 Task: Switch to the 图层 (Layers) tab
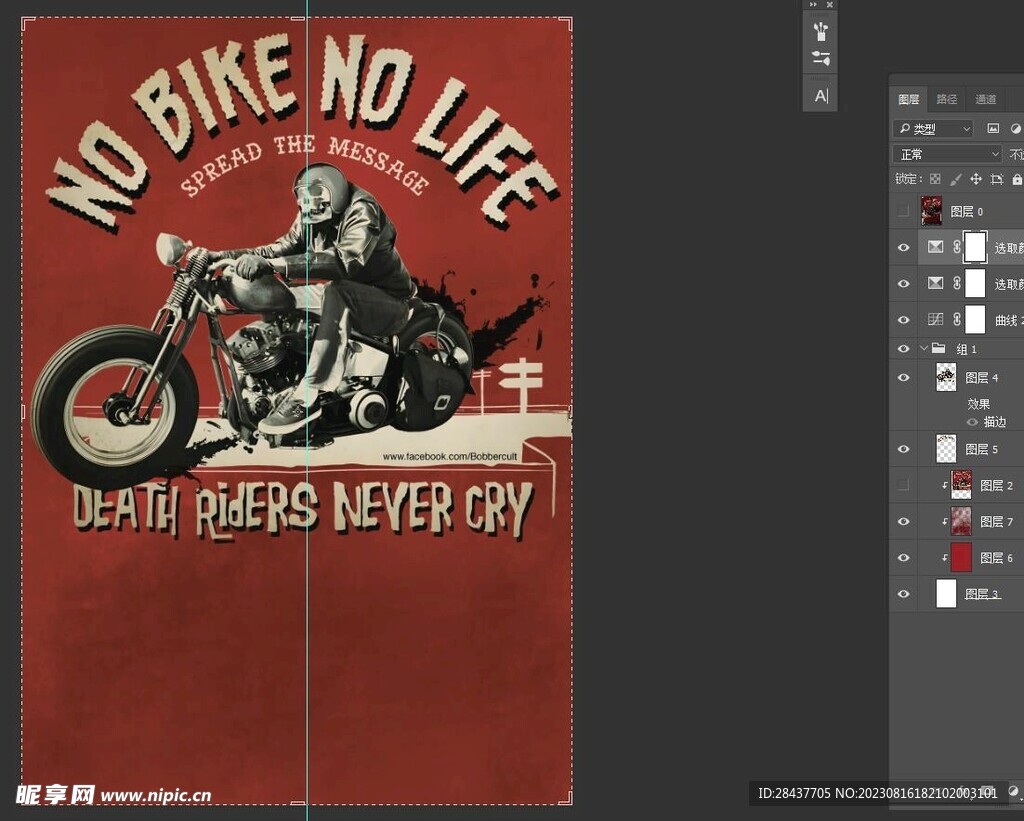(x=908, y=99)
